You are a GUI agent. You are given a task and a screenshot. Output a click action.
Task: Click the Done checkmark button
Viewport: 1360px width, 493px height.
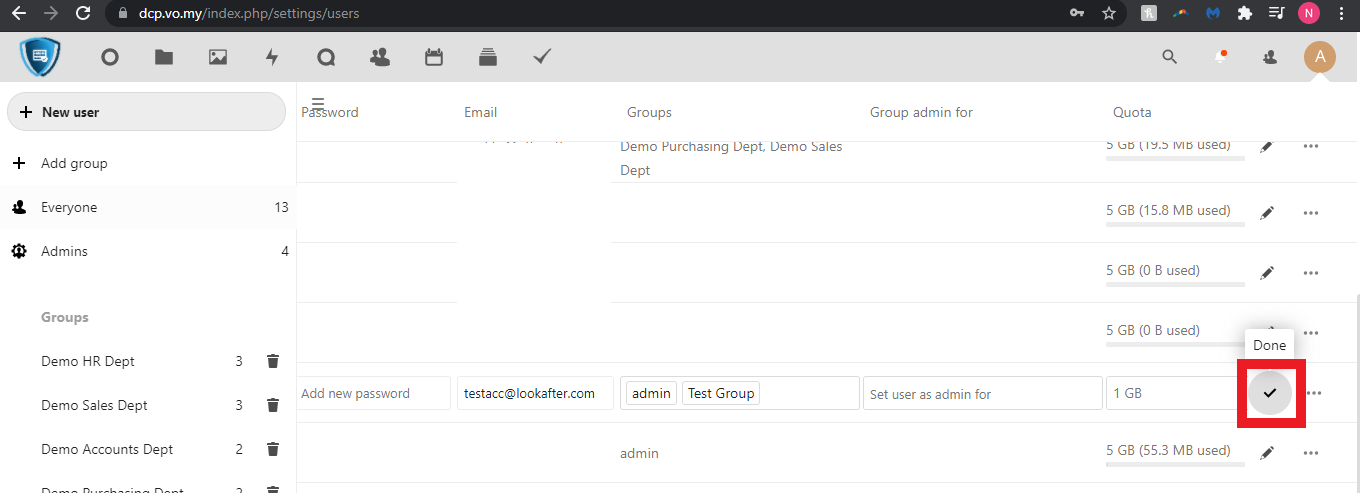click(1269, 393)
